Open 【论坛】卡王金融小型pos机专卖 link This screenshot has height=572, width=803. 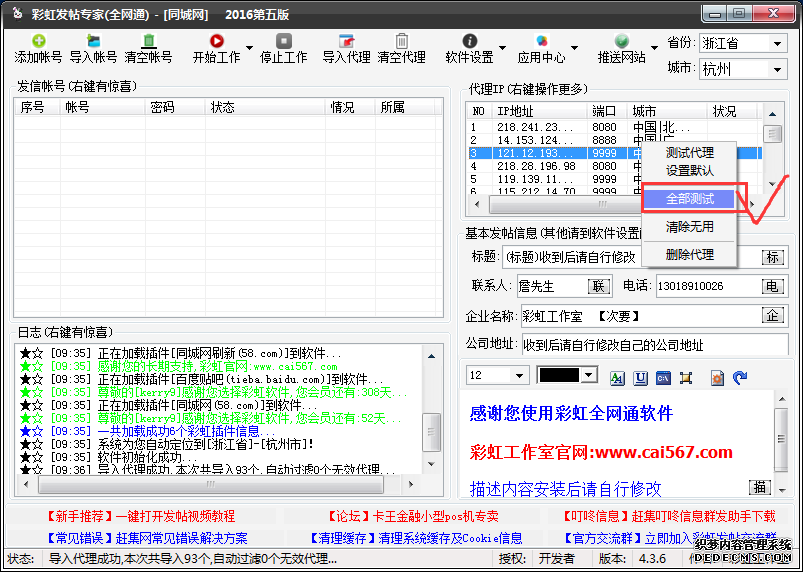tap(413, 516)
